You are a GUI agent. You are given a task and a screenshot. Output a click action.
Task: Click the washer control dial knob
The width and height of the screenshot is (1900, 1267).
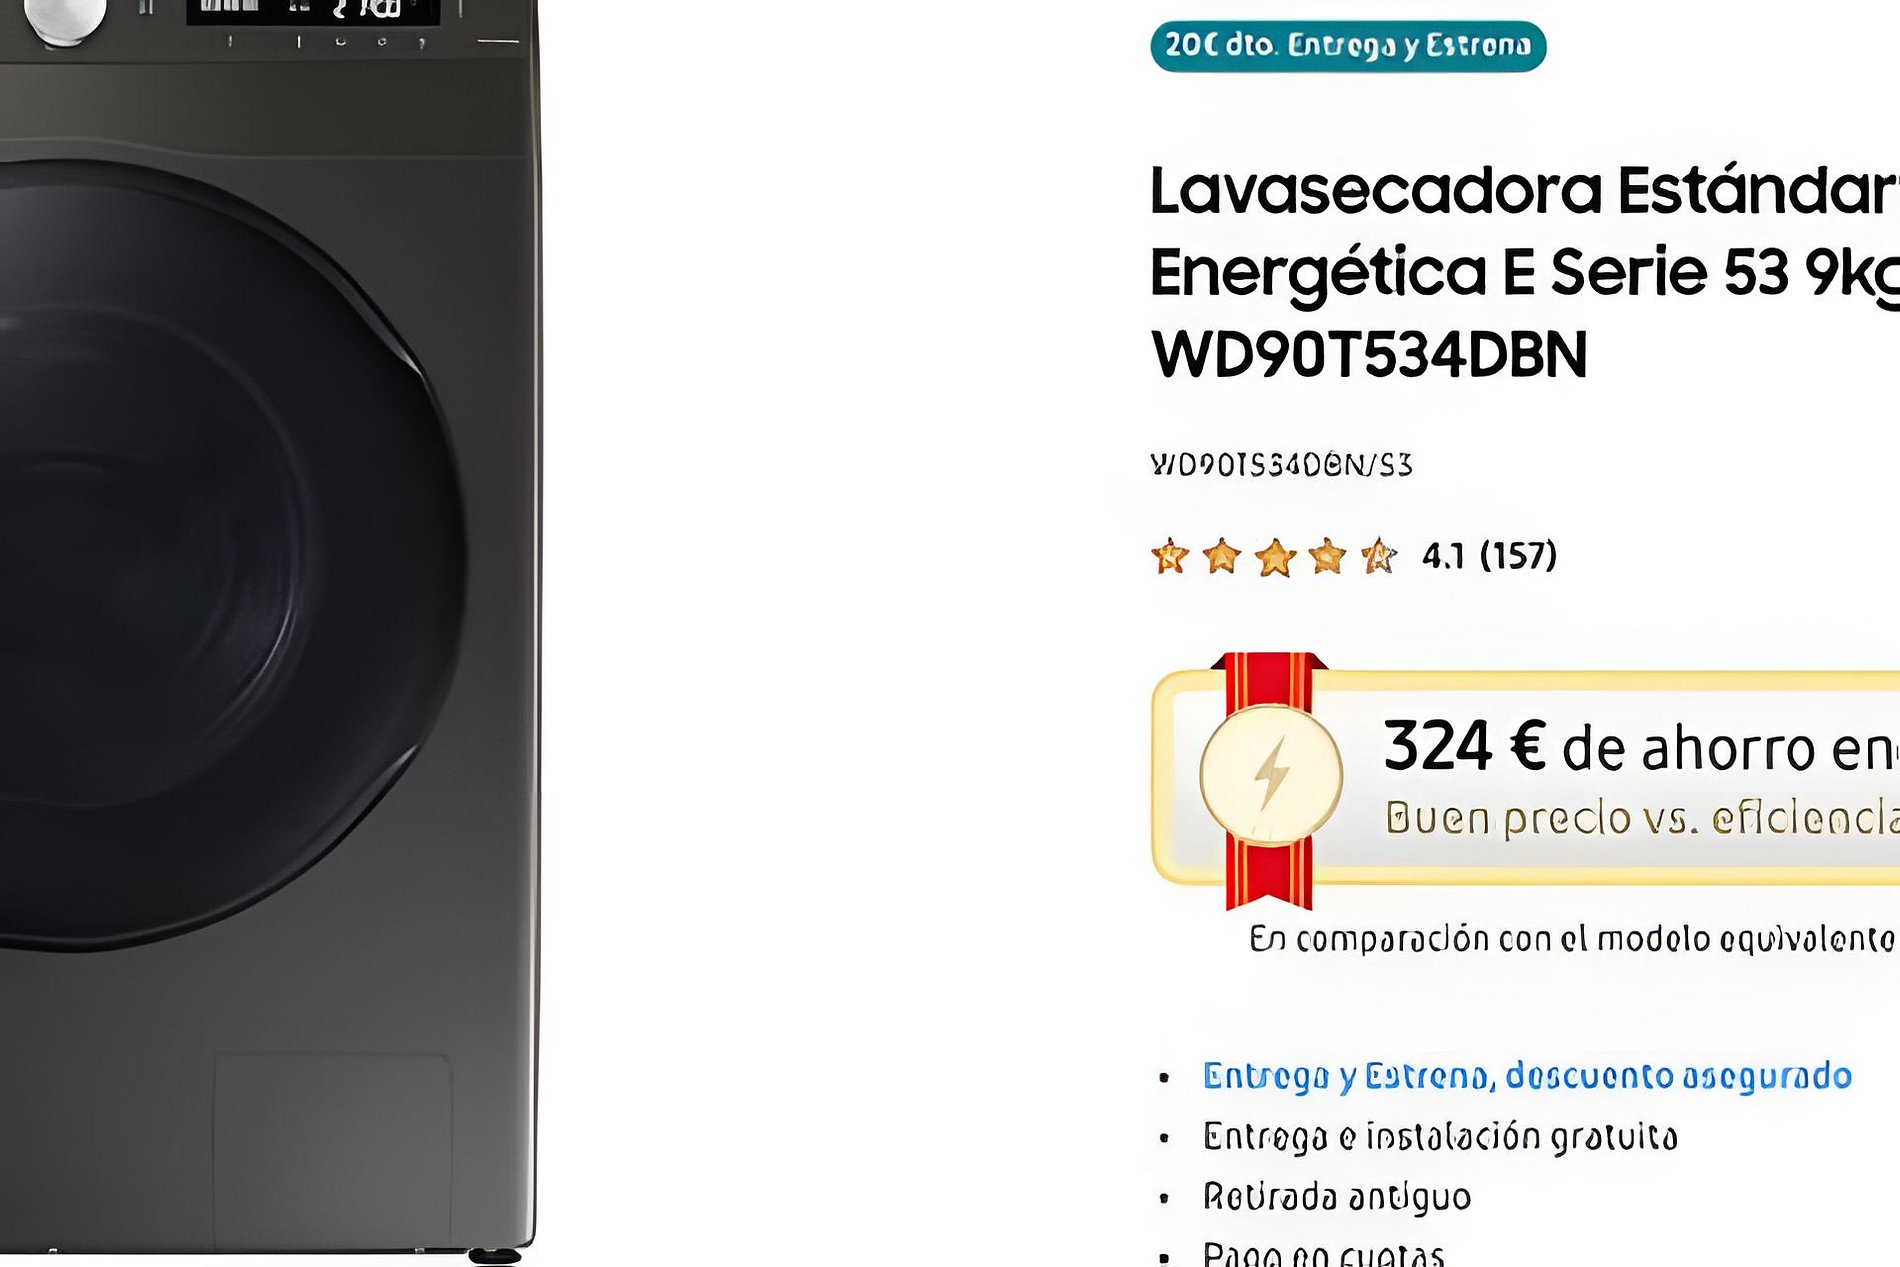pos(65,20)
